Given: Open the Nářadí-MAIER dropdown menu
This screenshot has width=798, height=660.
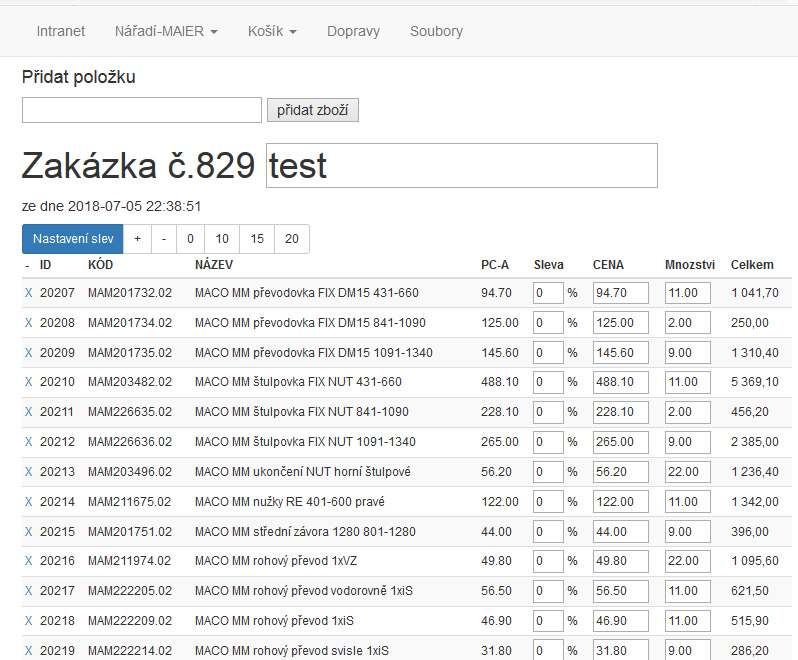Looking at the screenshot, I should (x=166, y=31).
